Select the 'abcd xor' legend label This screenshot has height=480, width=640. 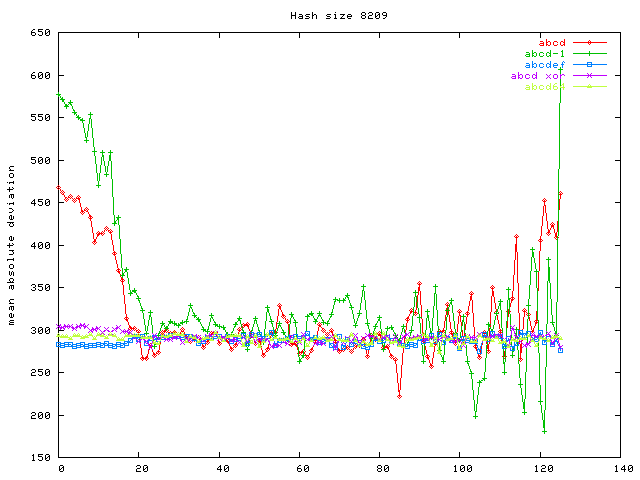(x=538, y=76)
